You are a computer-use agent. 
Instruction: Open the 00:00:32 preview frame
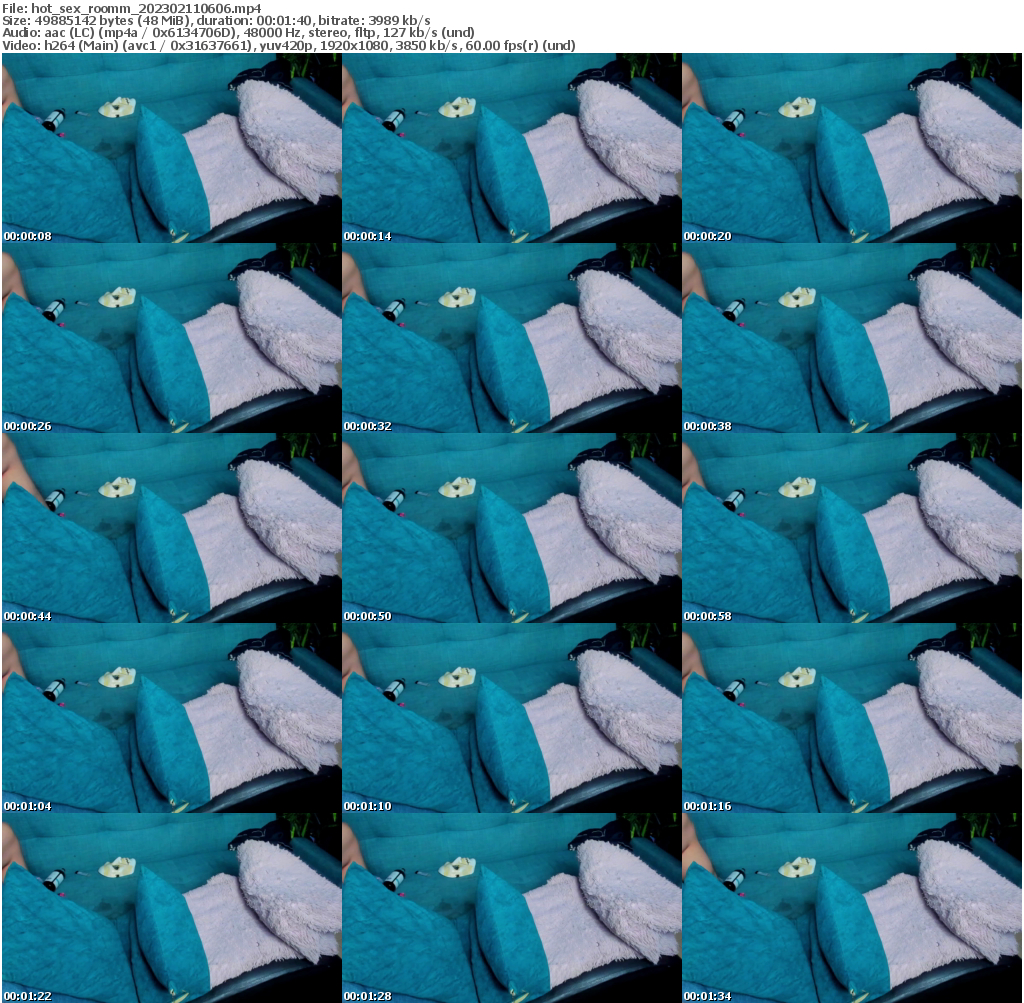click(x=511, y=338)
